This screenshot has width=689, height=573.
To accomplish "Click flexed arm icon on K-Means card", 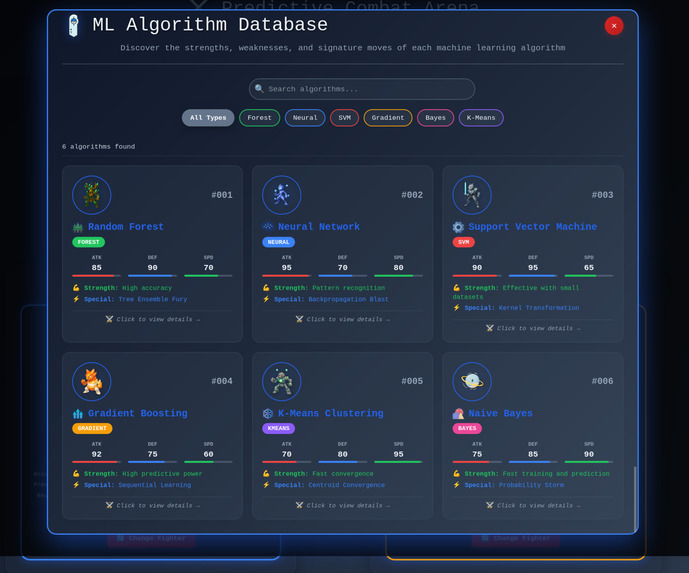I will pyautogui.click(x=266, y=474).
